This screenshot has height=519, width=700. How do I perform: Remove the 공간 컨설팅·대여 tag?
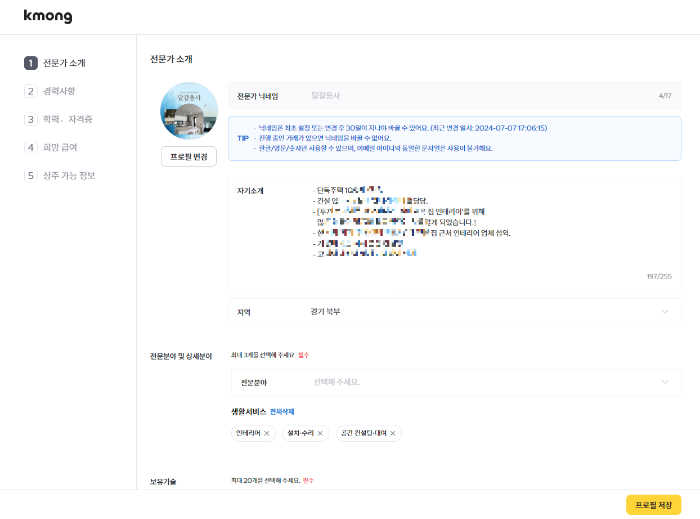(392, 433)
